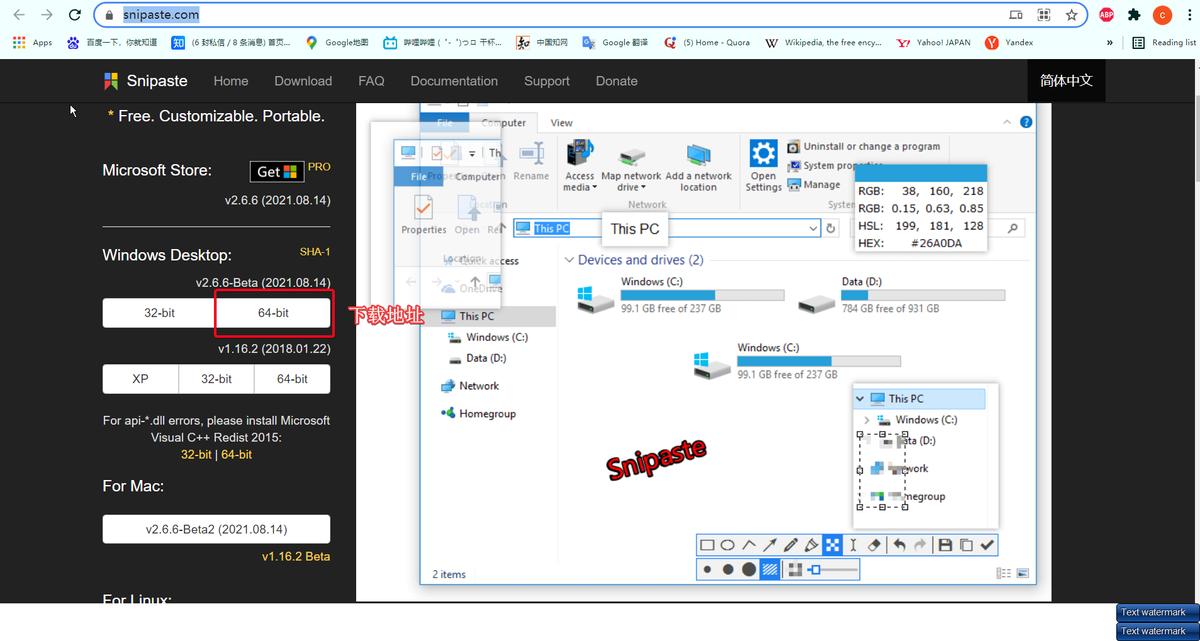Open the Google Maps bookmark
Screen dimensions: 1200x641
click(x=337, y=43)
